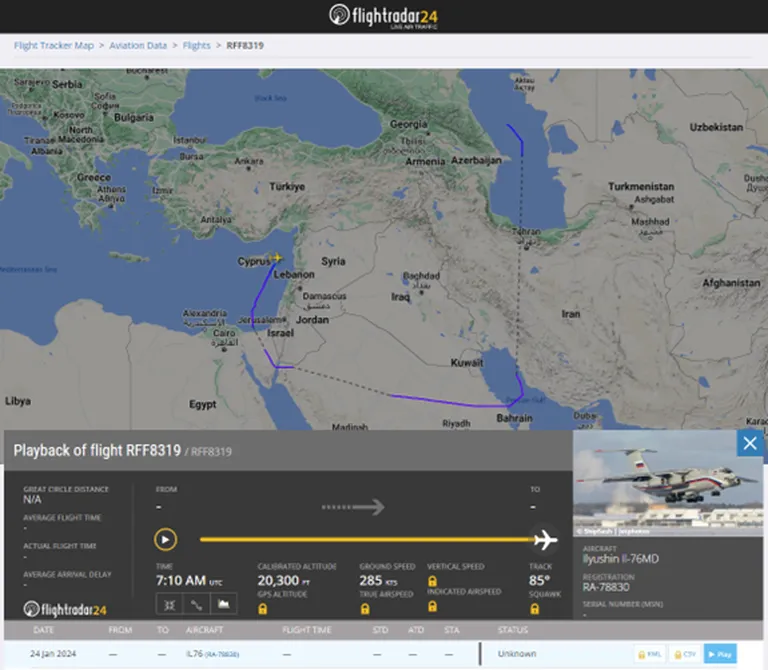Click the 'Ilyushin Il-76MD' aircraft name

621,559
